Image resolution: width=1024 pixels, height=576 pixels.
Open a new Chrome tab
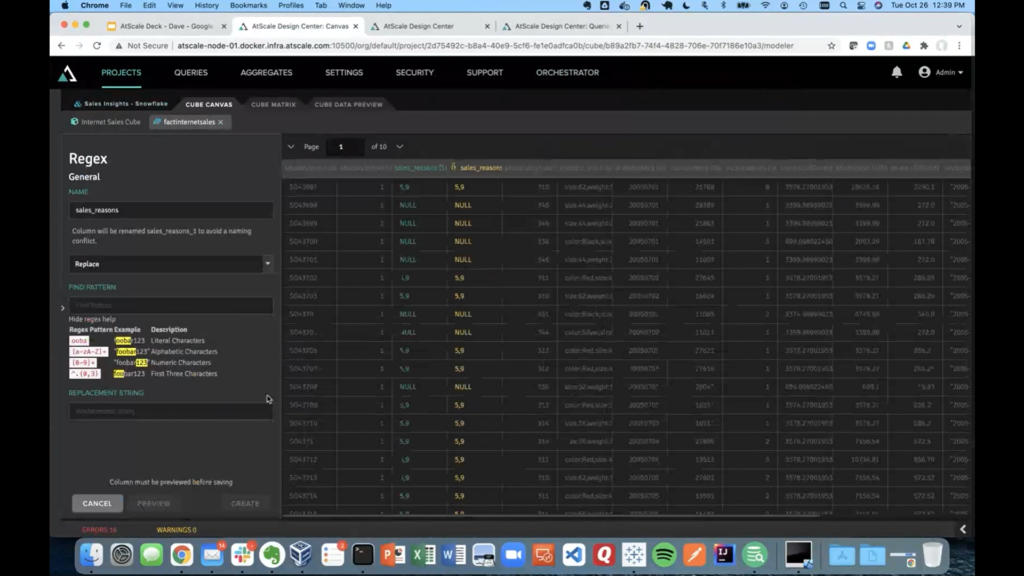click(639, 26)
